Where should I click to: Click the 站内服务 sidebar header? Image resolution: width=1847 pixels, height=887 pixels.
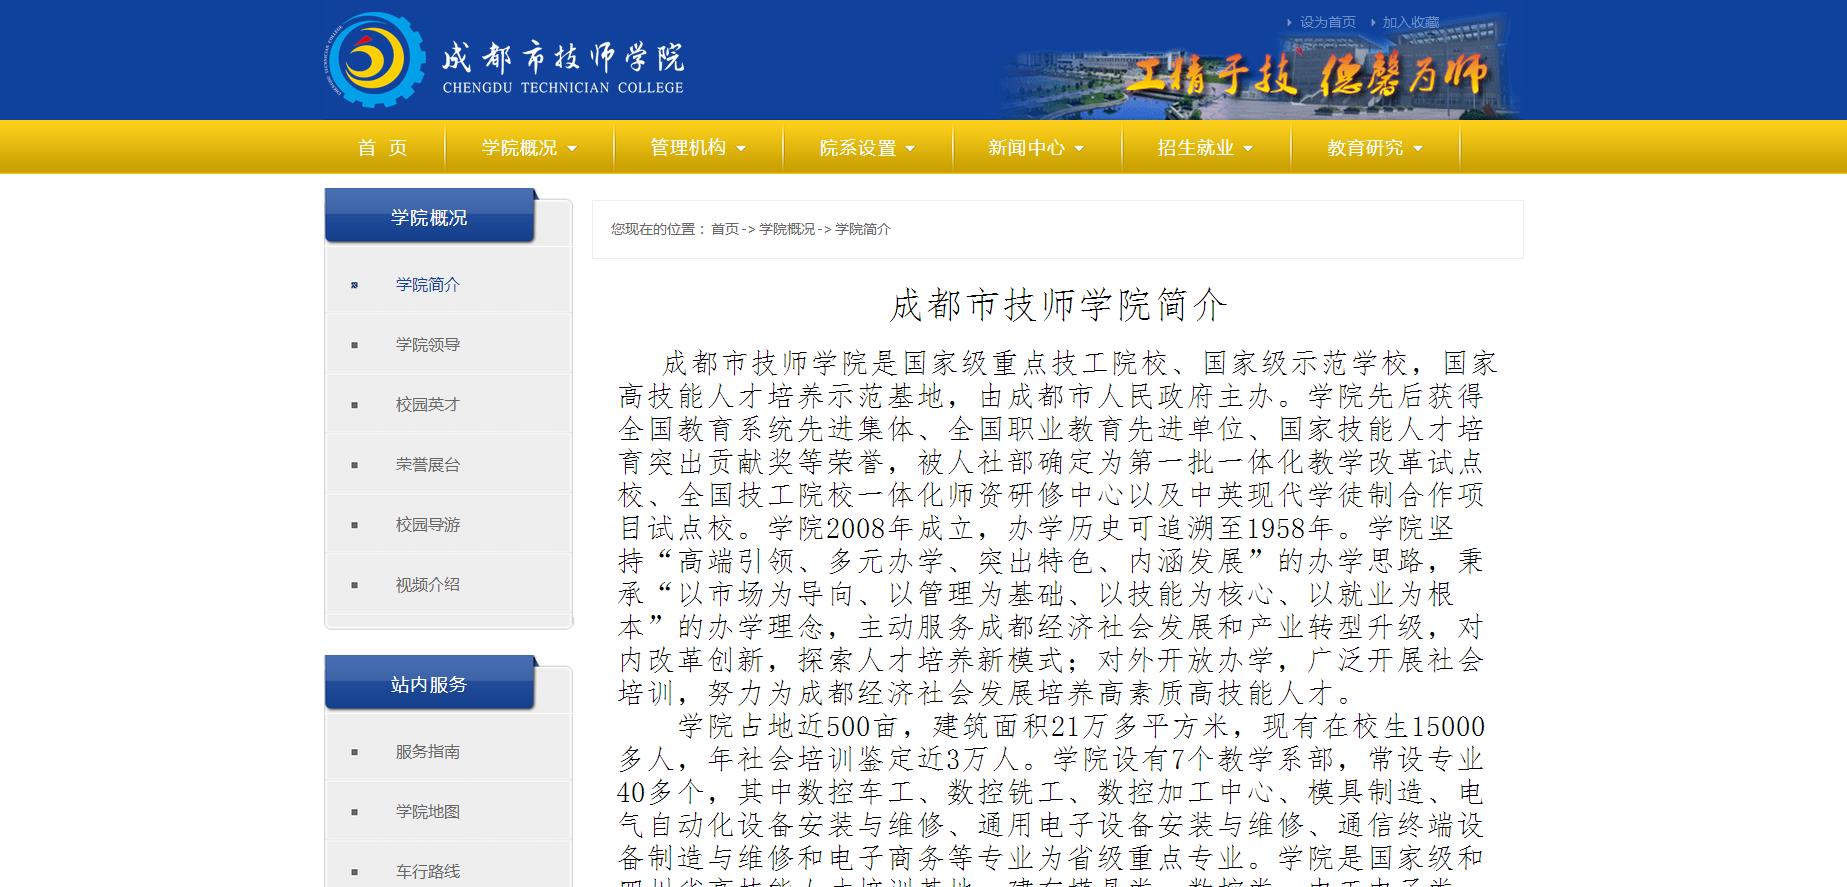430,684
